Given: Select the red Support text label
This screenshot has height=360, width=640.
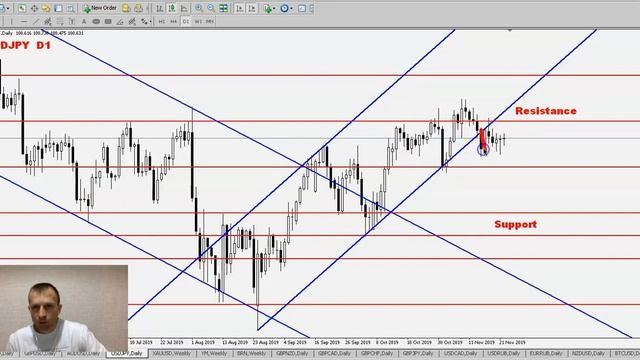Looking at the screenshot, I should coord(516,224).
